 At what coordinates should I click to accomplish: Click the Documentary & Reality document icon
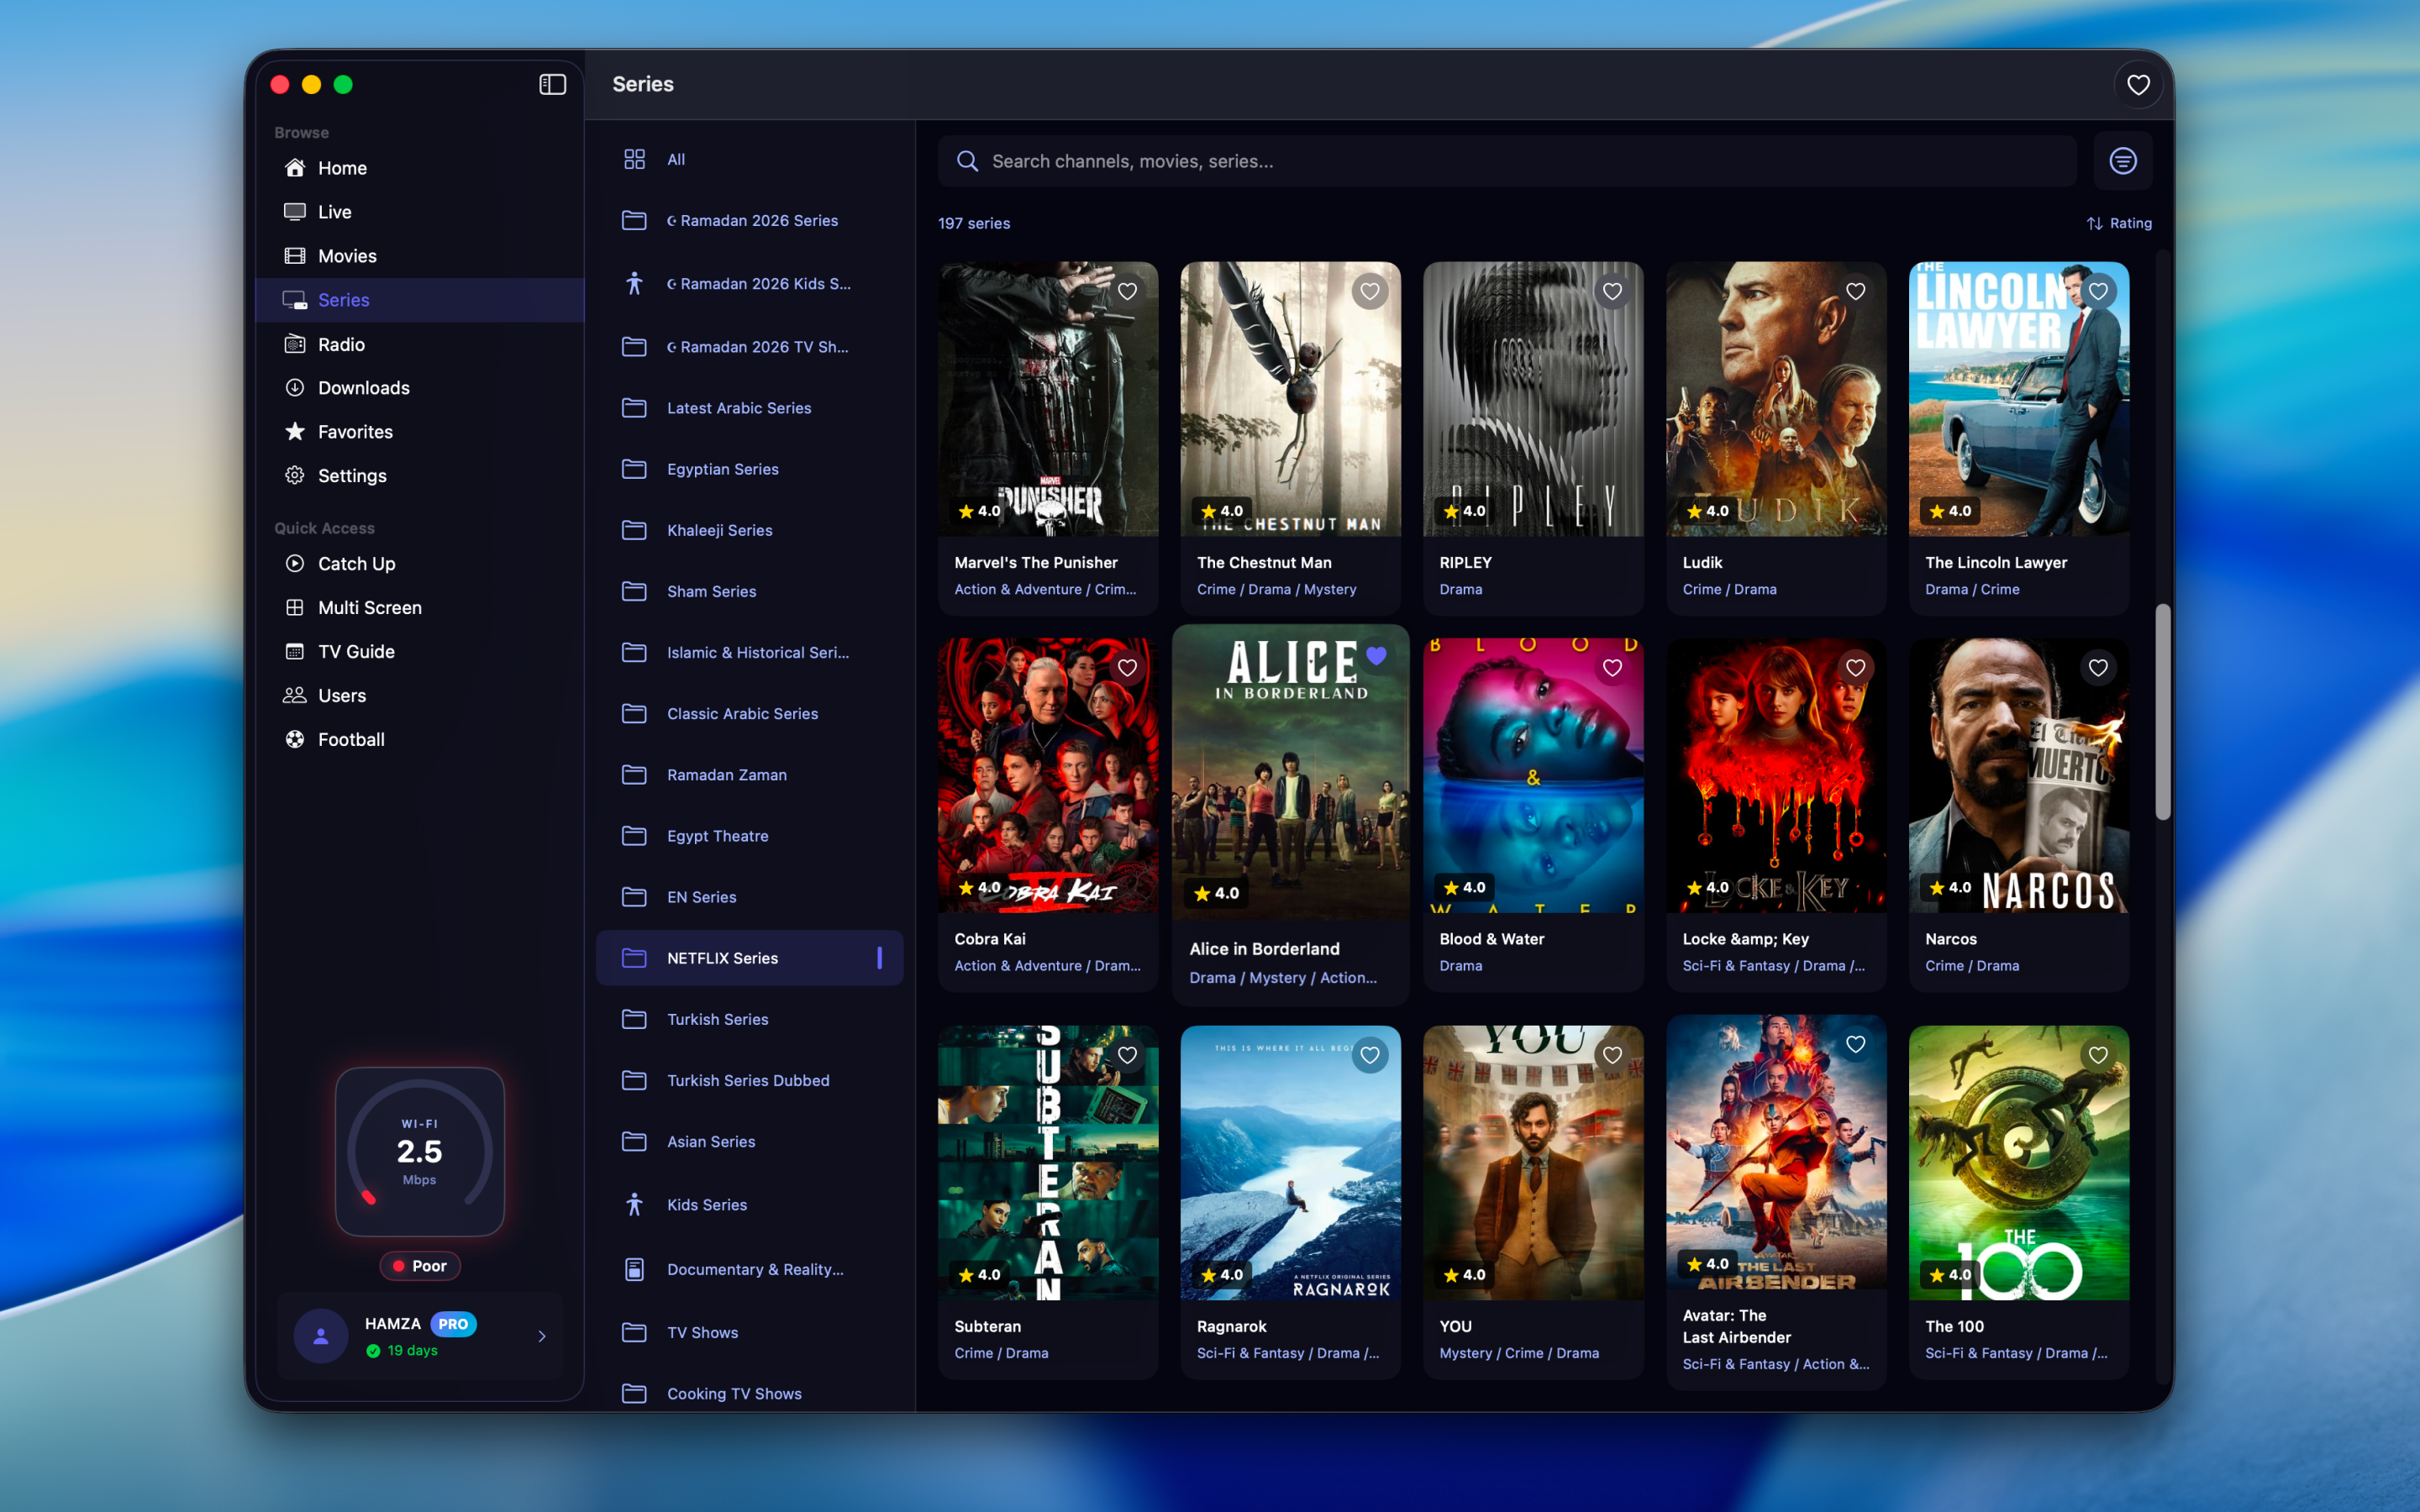point(634,1269)
